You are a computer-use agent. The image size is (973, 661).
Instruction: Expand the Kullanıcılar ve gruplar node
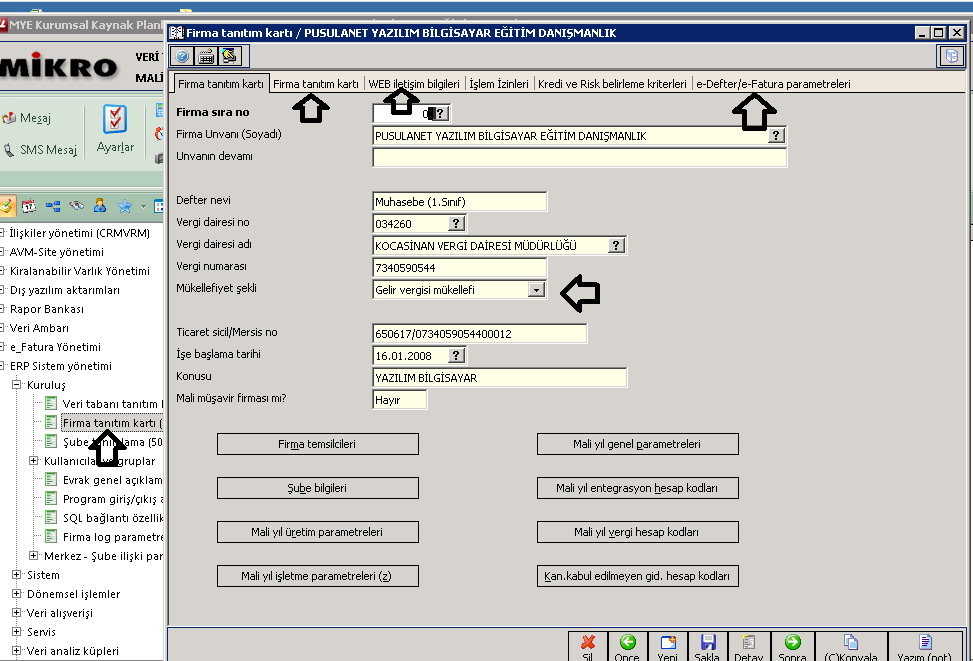(x=34, y=461)
